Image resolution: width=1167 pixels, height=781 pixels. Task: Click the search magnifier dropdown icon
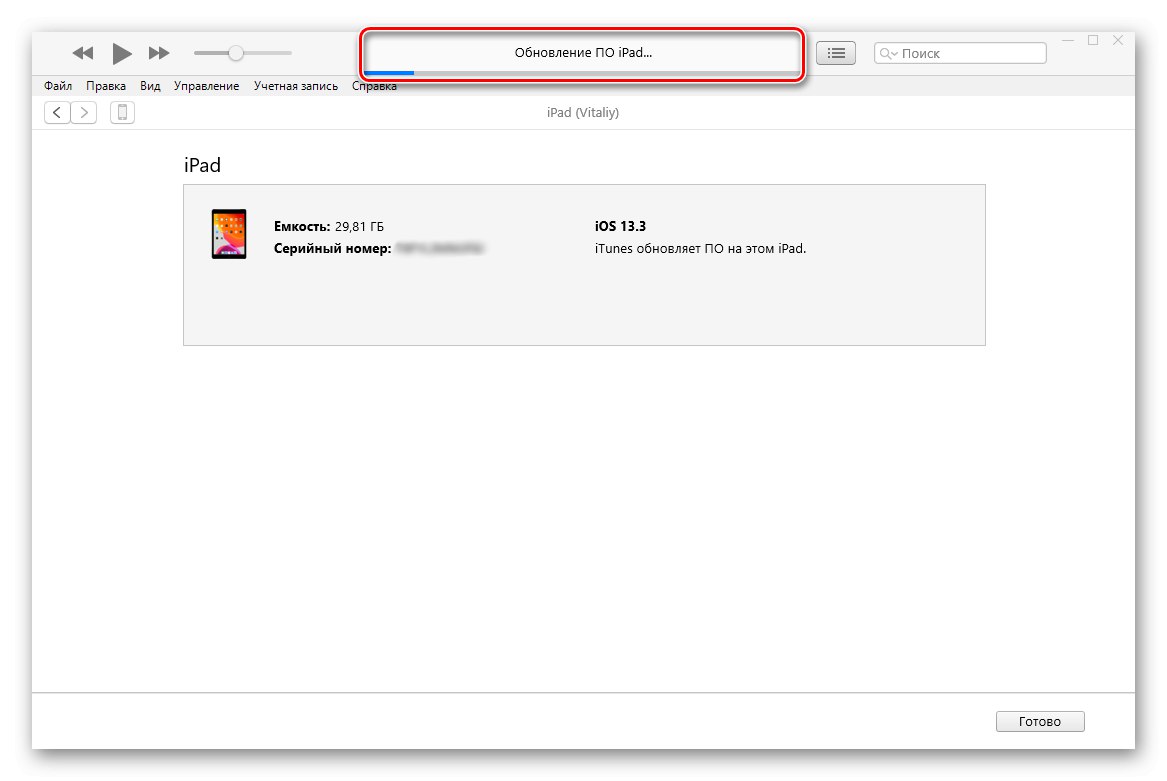tap(889, 54)
